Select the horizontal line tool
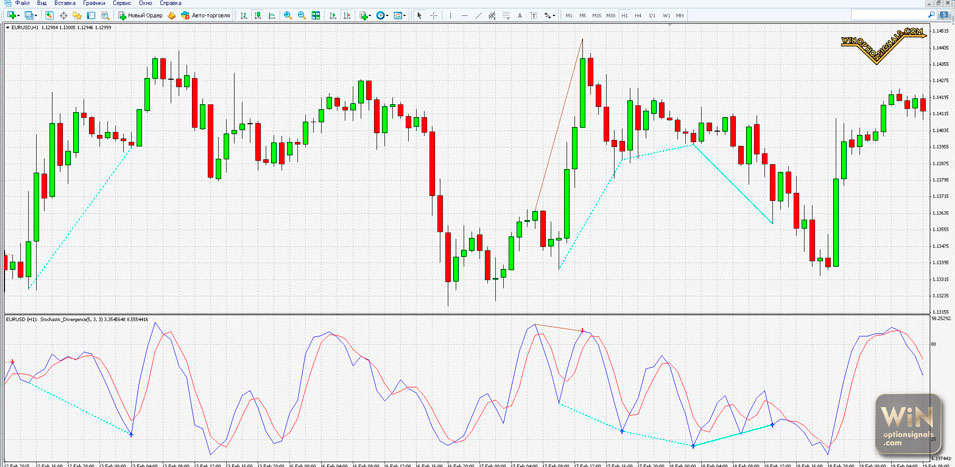Viewport: 955px width, 467px height. (464, 16)
